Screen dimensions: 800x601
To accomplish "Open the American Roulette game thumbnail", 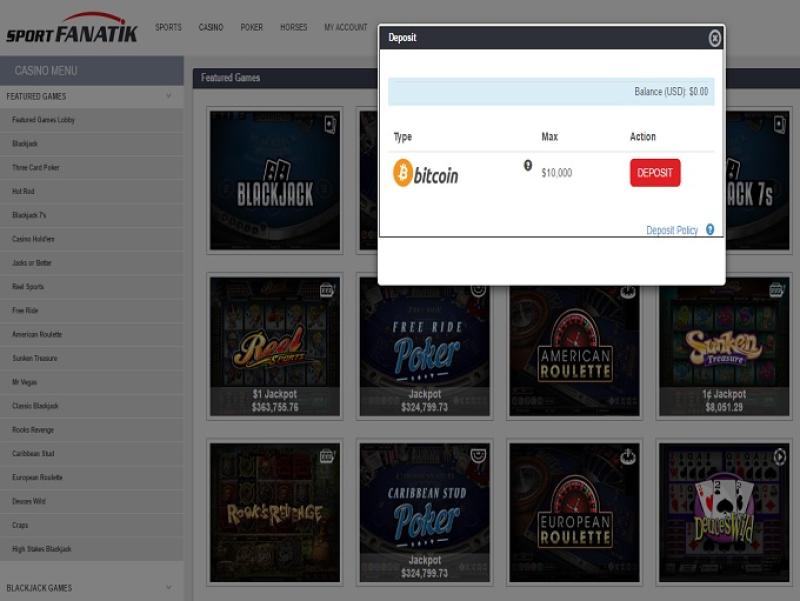I will [x=574, y=345].
